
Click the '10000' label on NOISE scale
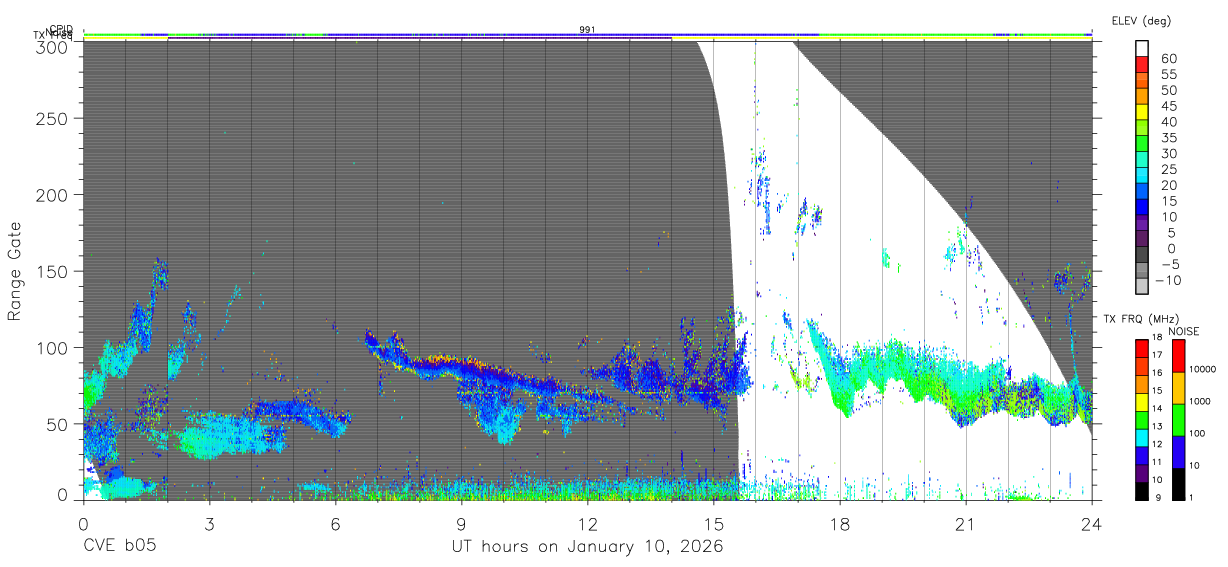click(x=1203, y=371)
